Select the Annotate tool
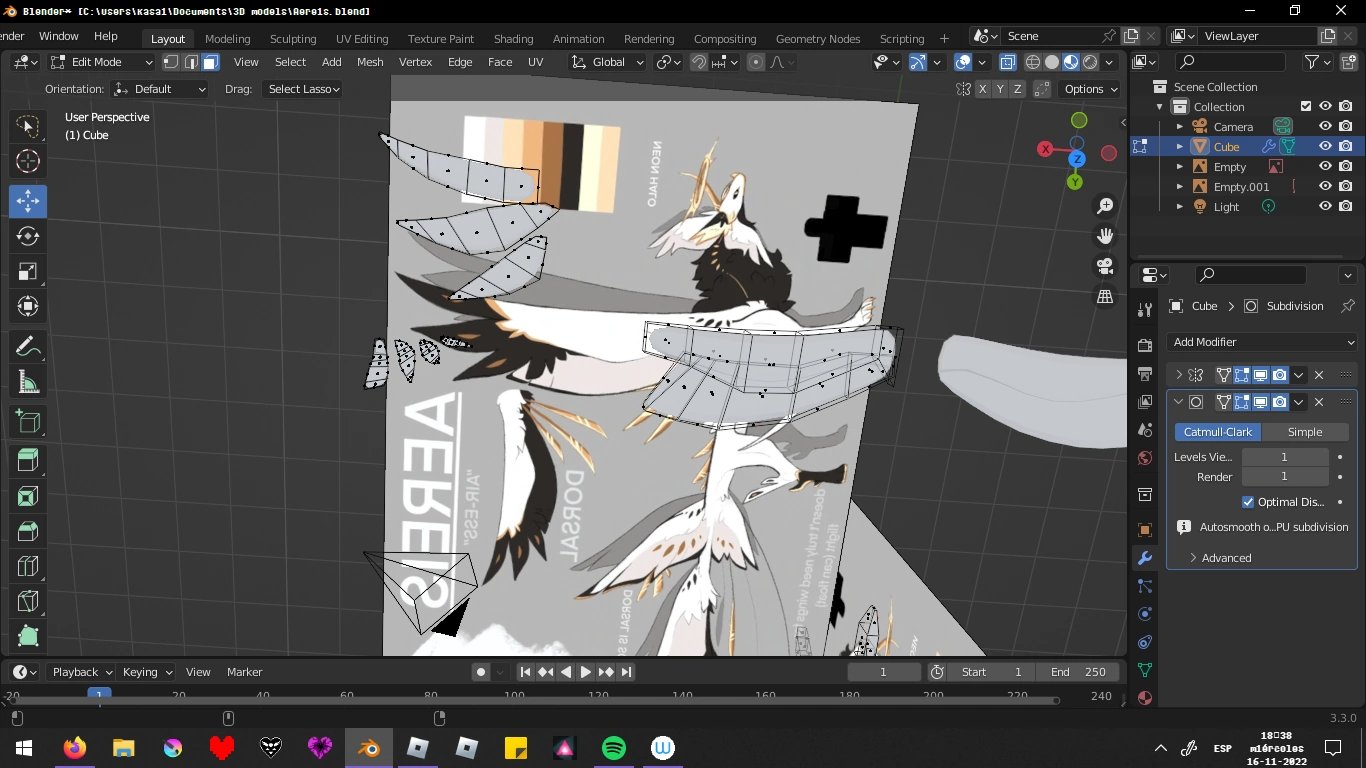Viewport: 1366px width, 768px height. [x=27, y=345]
